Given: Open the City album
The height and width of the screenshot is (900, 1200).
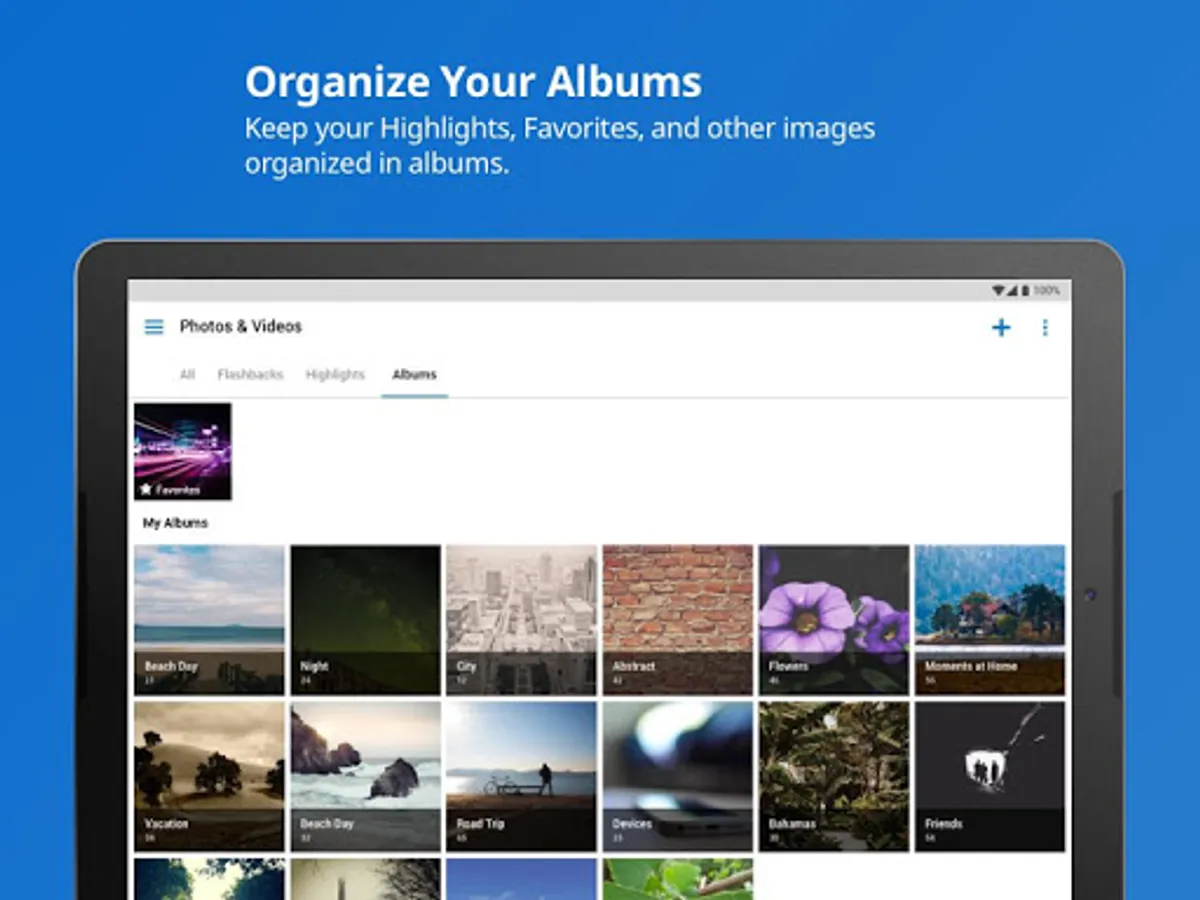Looking at the screenshot, I should pos(521,620).
